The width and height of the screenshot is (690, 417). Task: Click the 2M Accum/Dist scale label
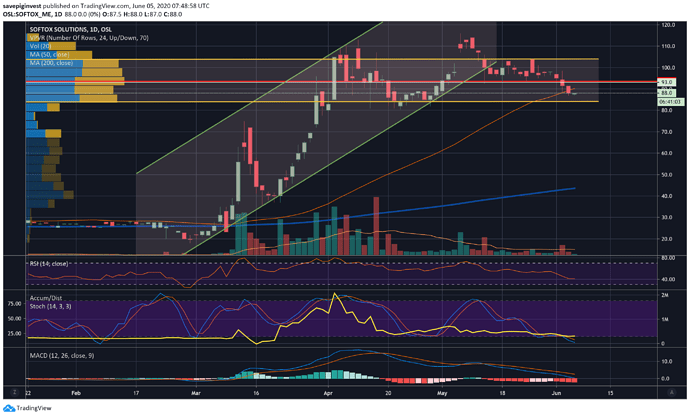tap(665, 295)
